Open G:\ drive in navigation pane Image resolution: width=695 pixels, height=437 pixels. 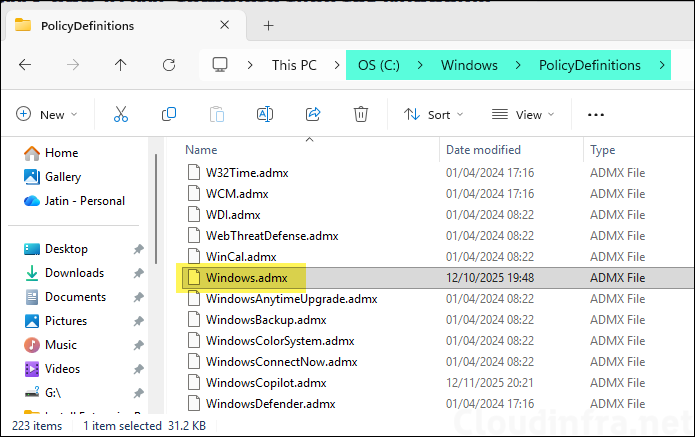43,393
